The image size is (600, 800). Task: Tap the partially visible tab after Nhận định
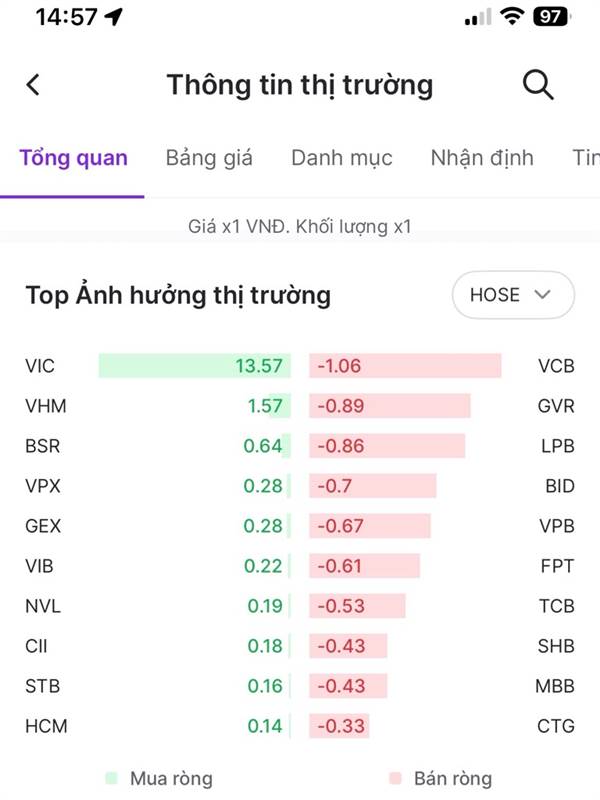pos(584,158)
